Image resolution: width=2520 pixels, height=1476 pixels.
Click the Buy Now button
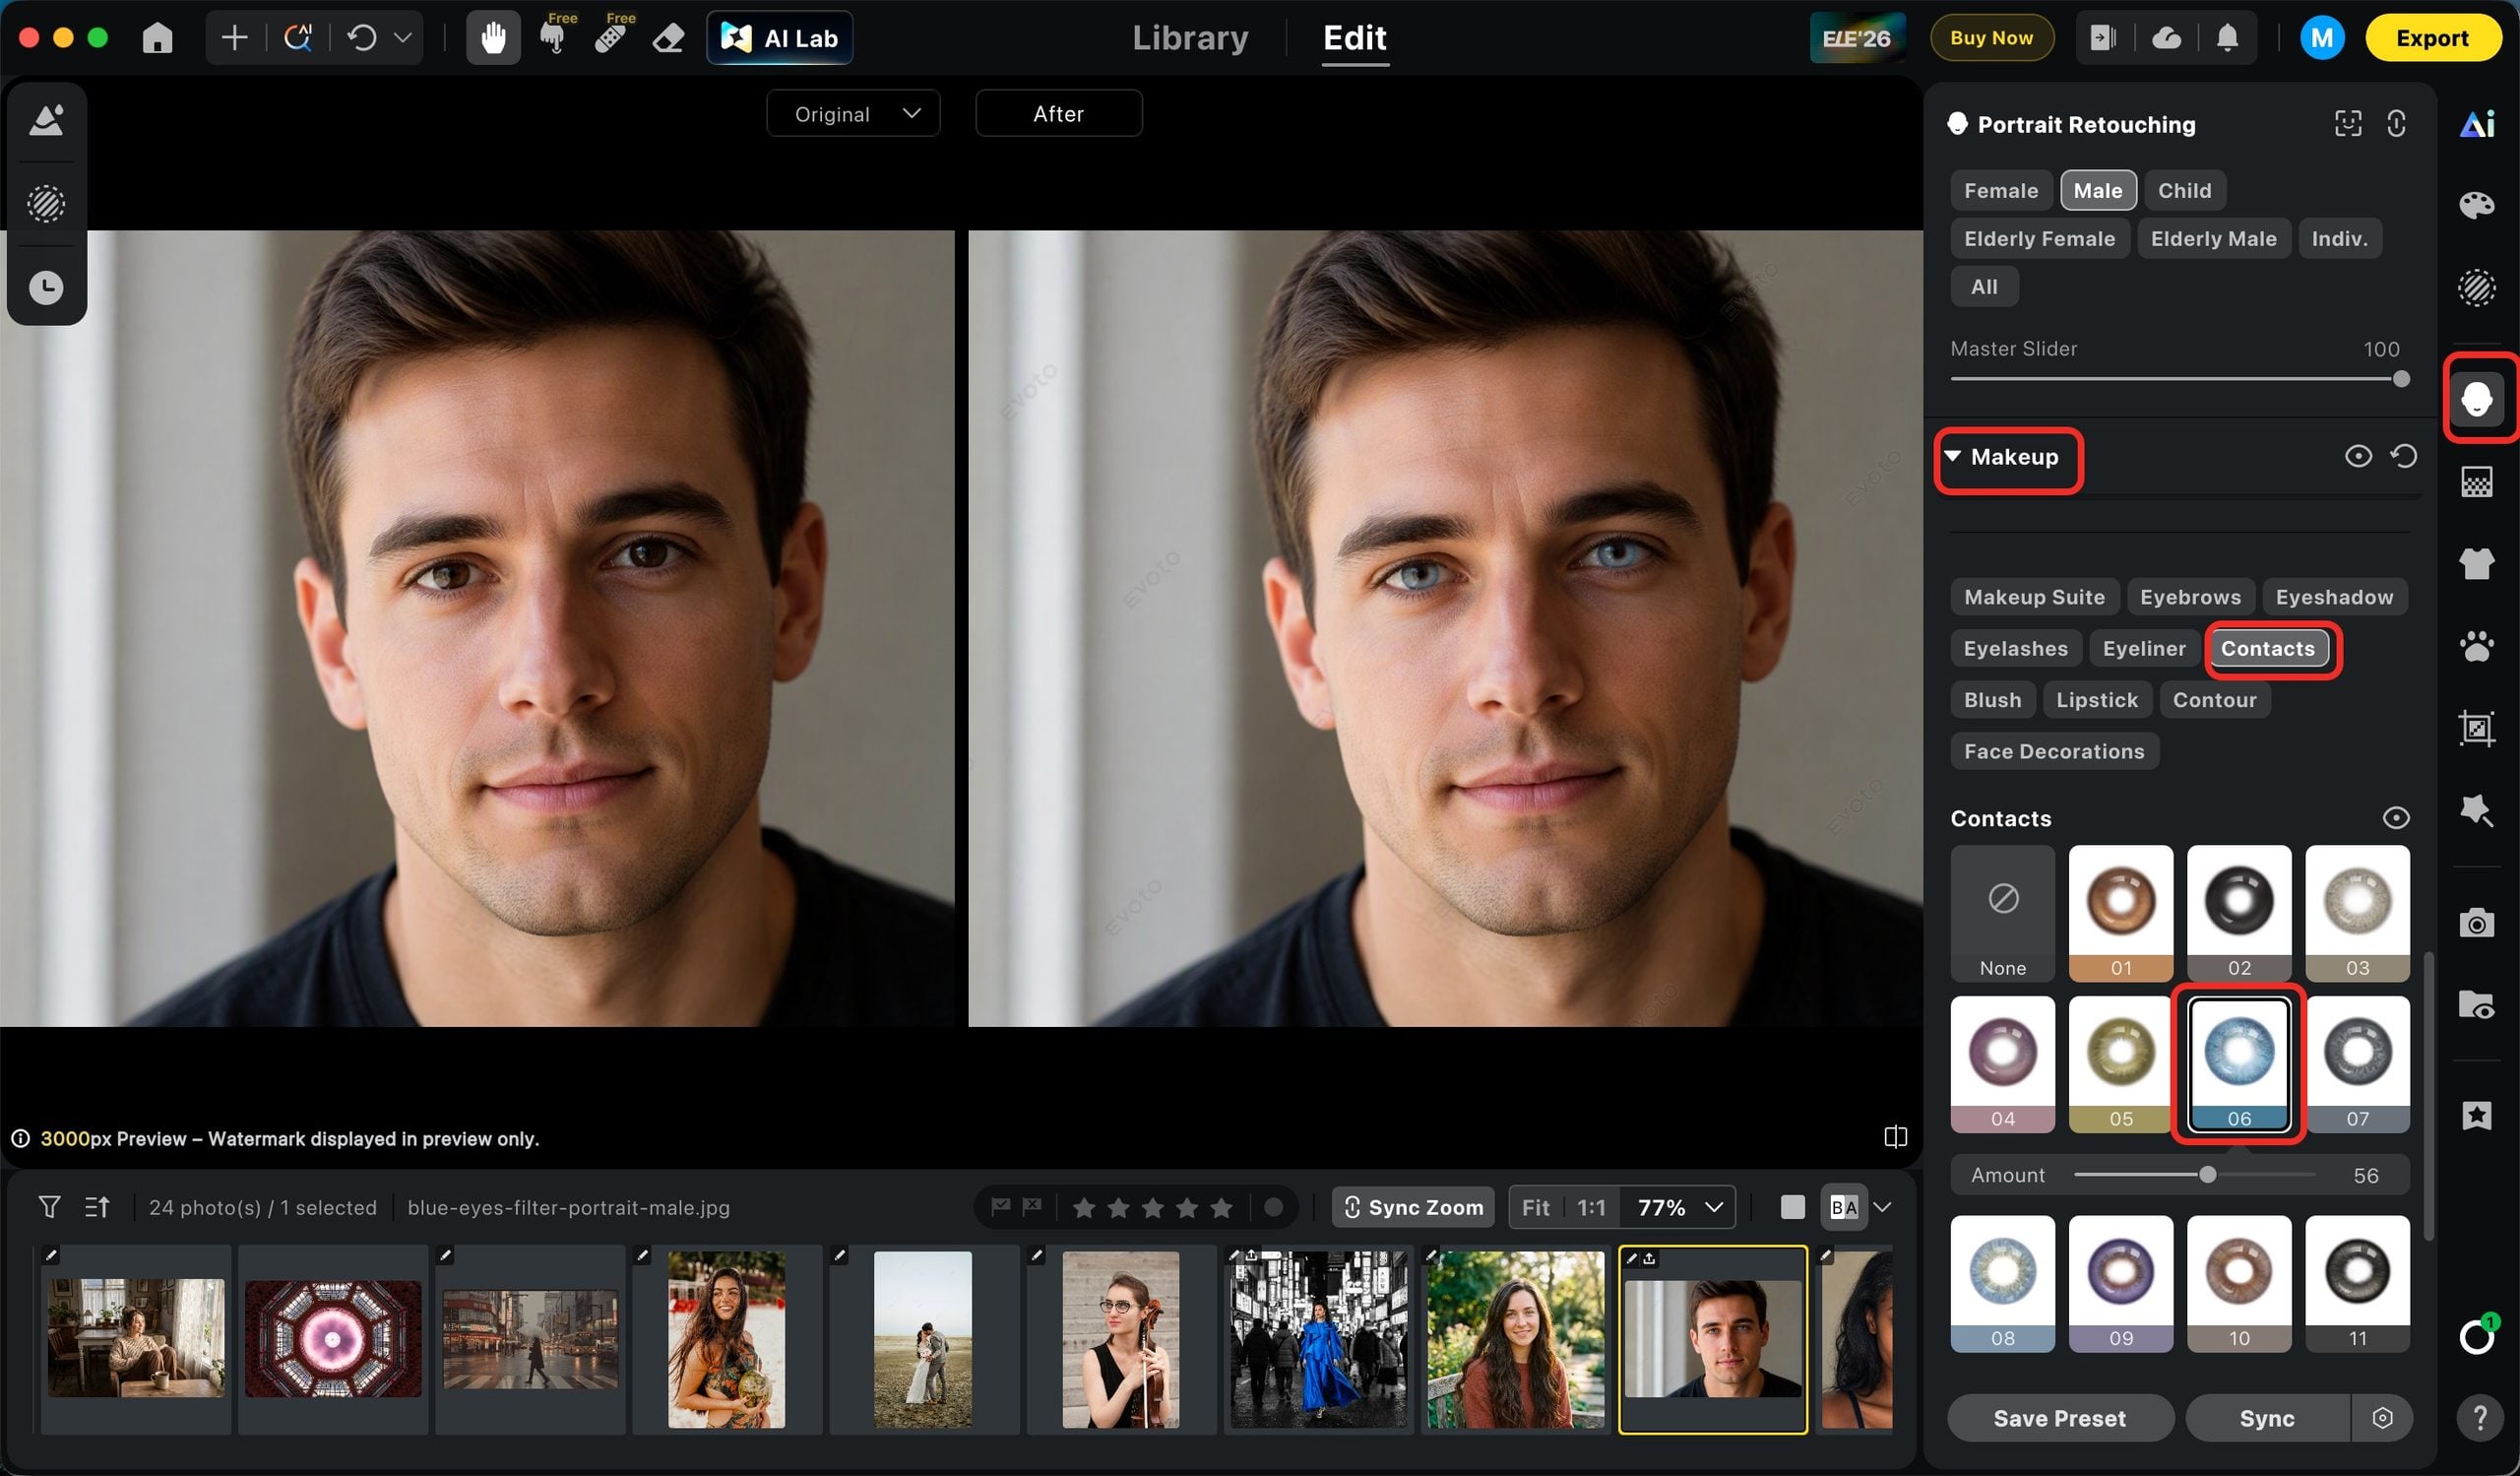1991,38
